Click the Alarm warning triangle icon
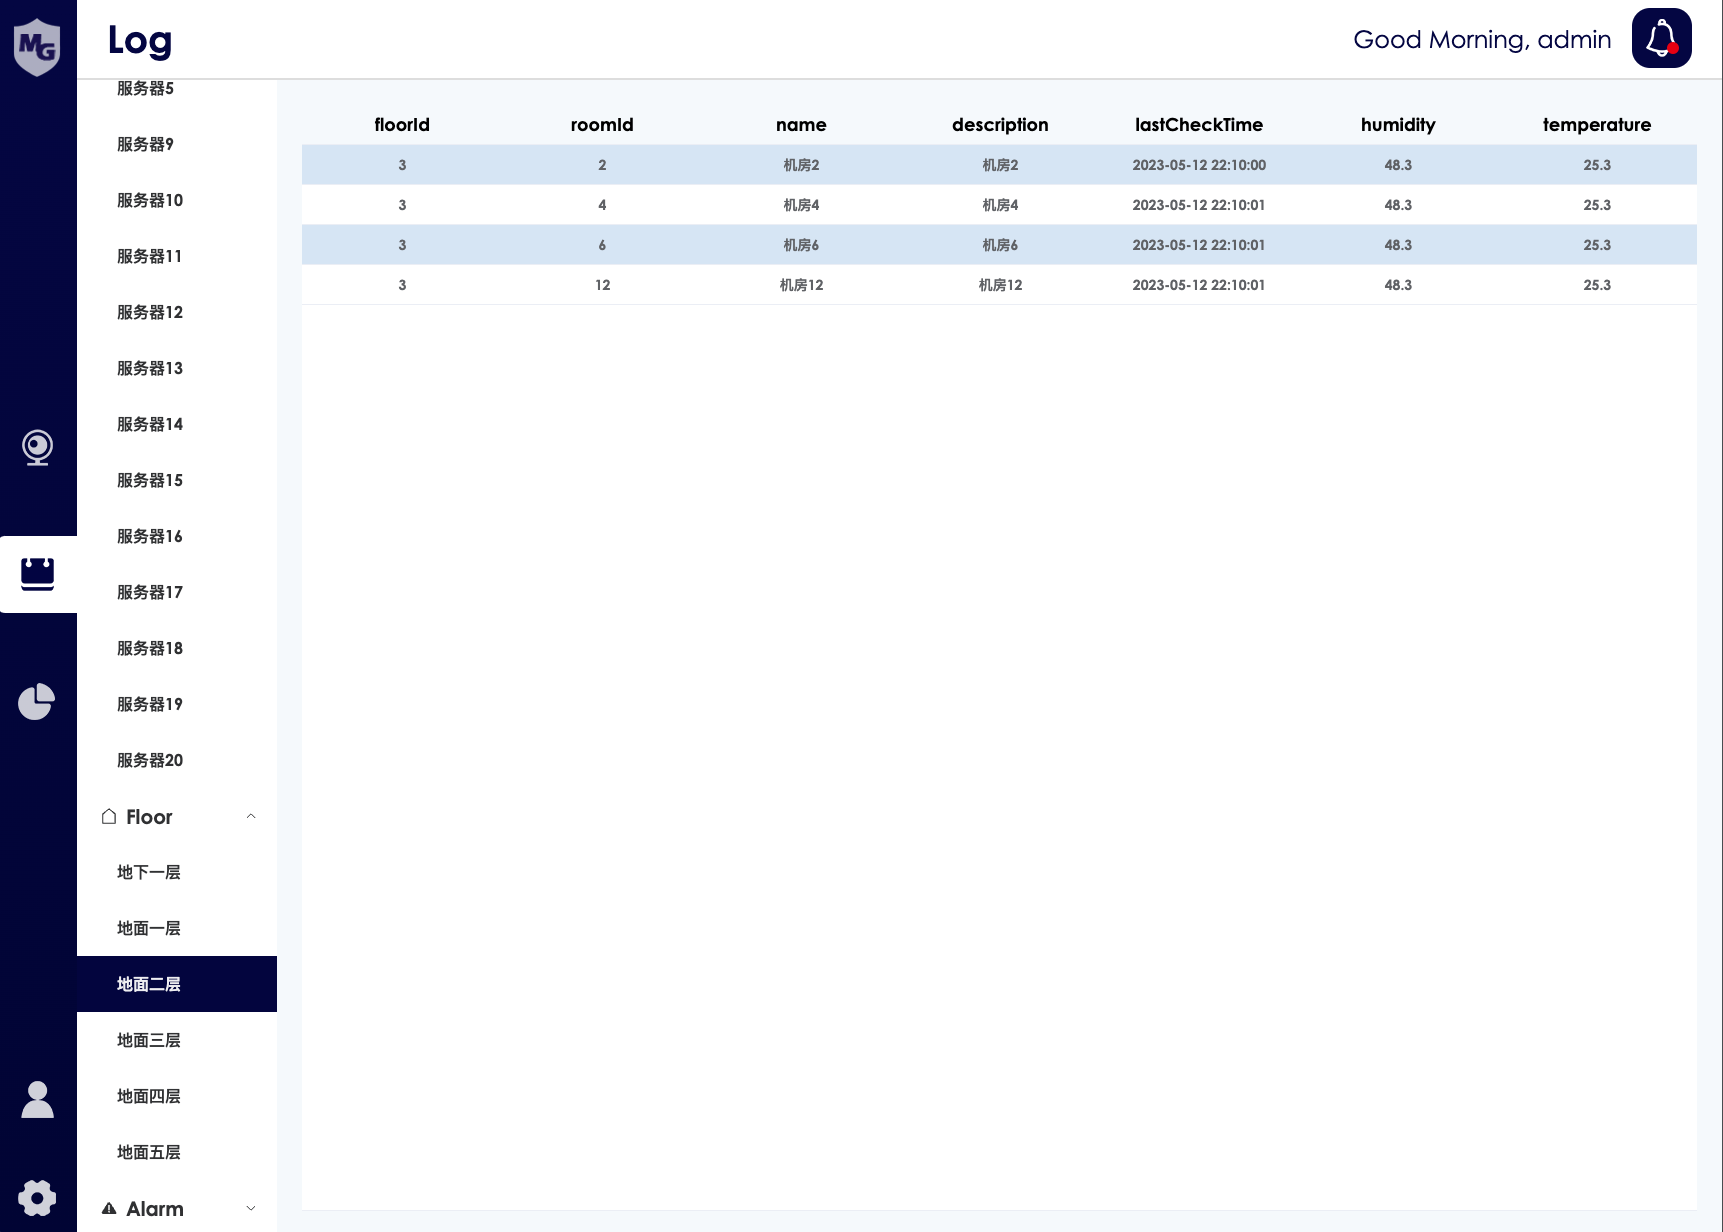The width and height of the screenshot is (1723, 1232). tap(109, 1209)
